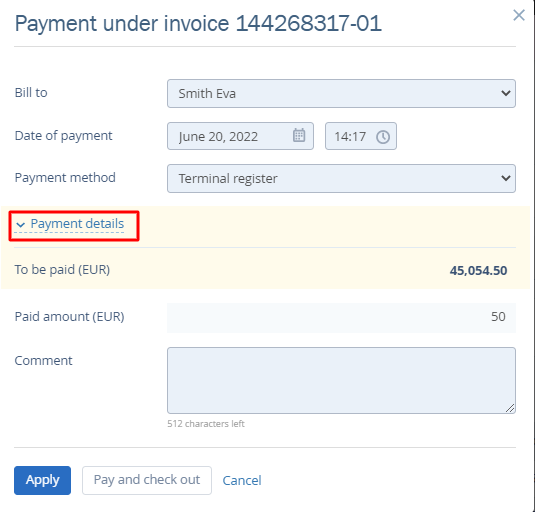The width and height of the screenshot is (535, 512).
Task: Open the calendar date picker icon
Action: tap(299, 135)
